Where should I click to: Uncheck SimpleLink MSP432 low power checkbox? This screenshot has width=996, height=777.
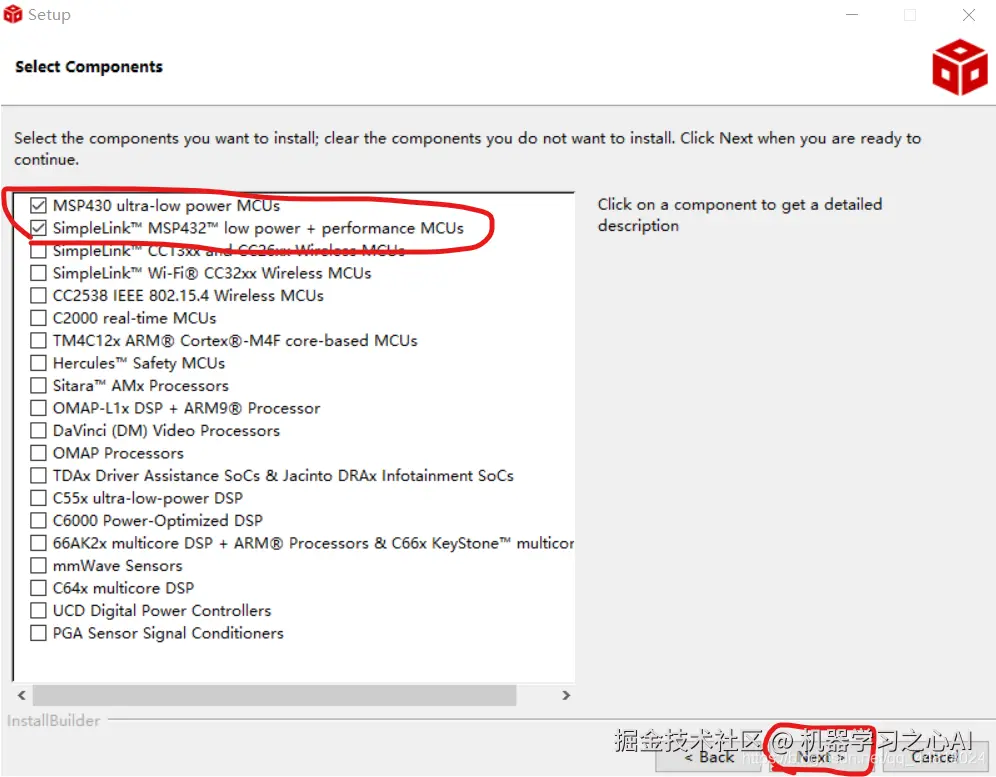tap(38, 228)
